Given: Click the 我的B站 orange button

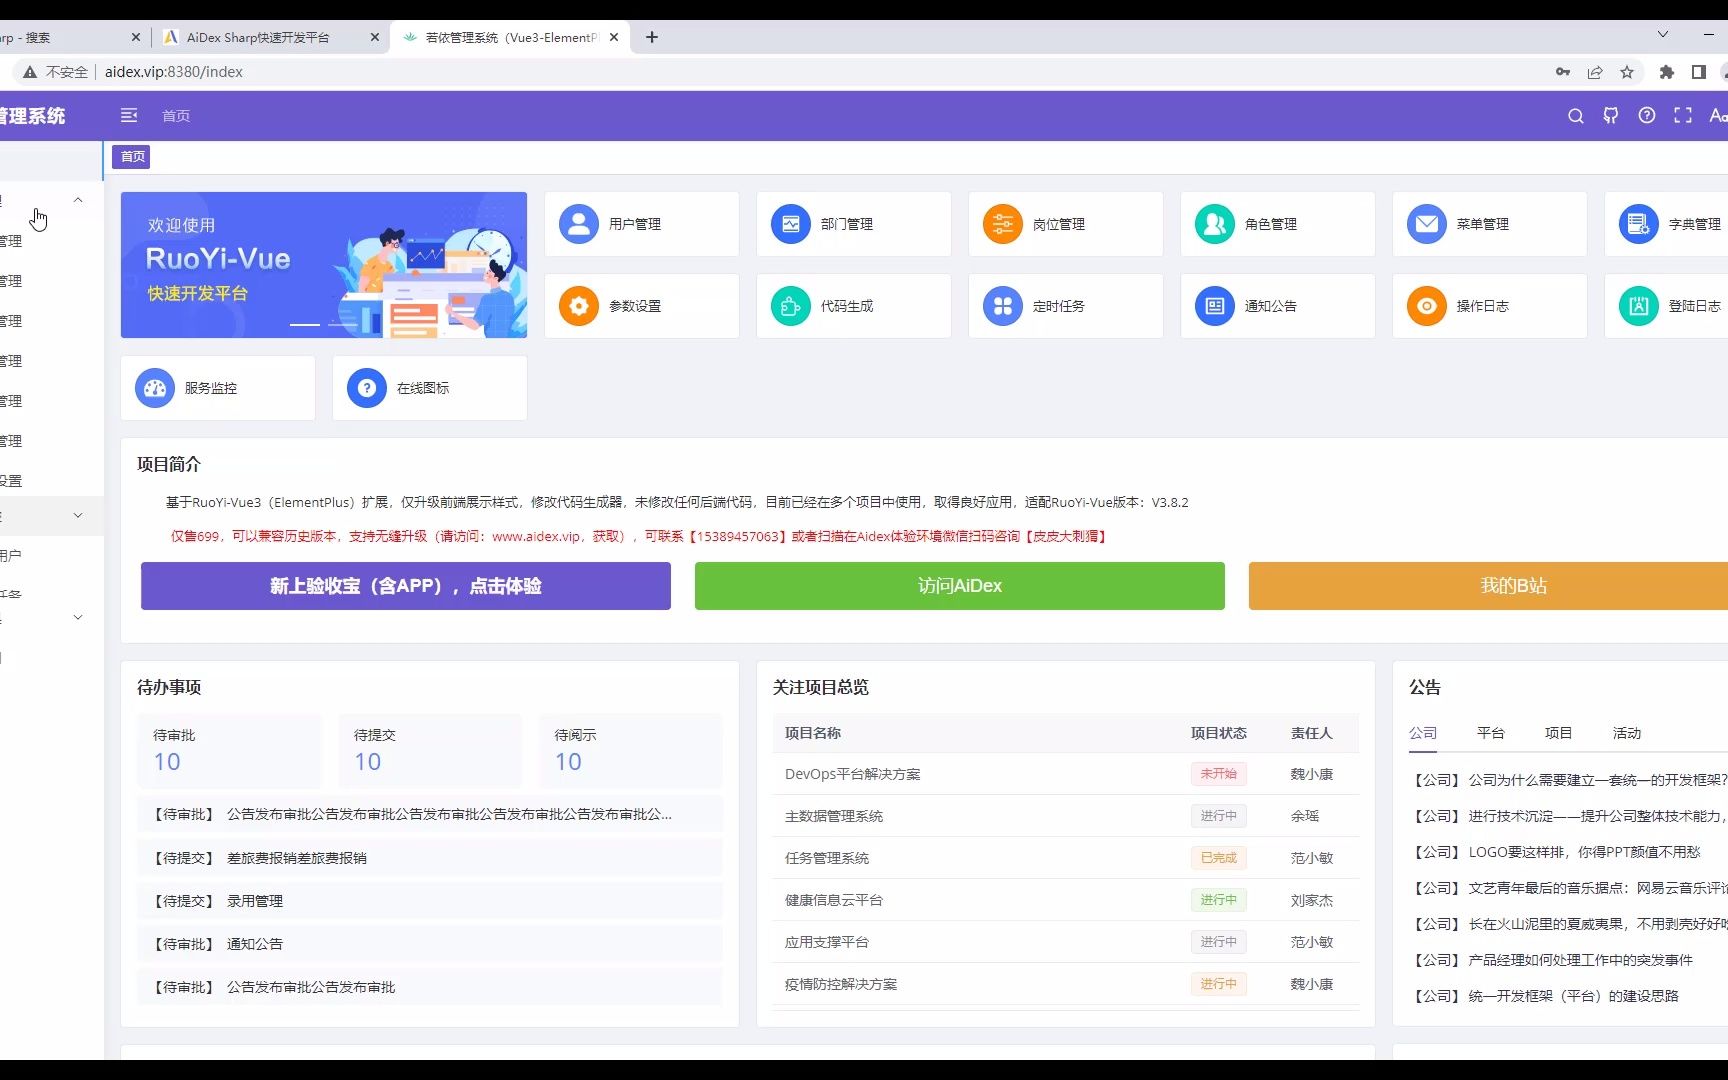Looking at the screenshot, I should point(1489,586).
